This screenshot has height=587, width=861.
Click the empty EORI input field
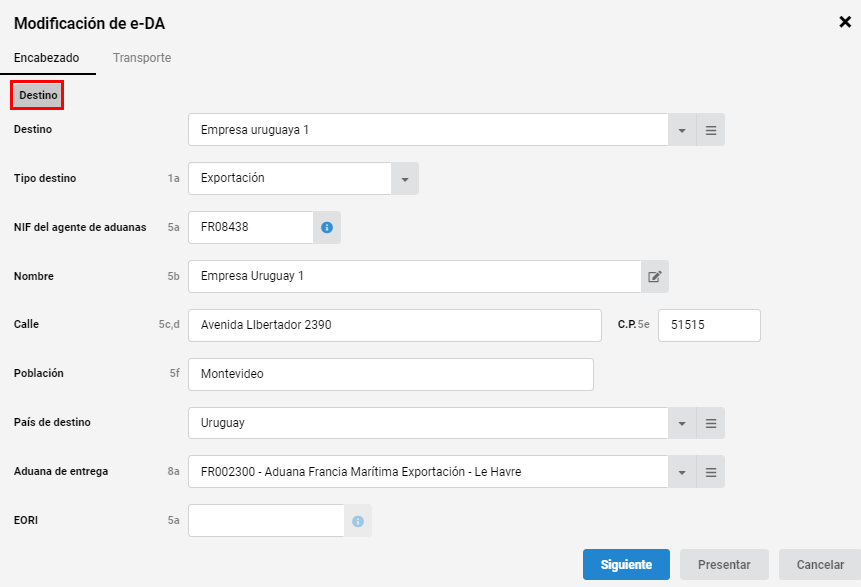(266, 521)
